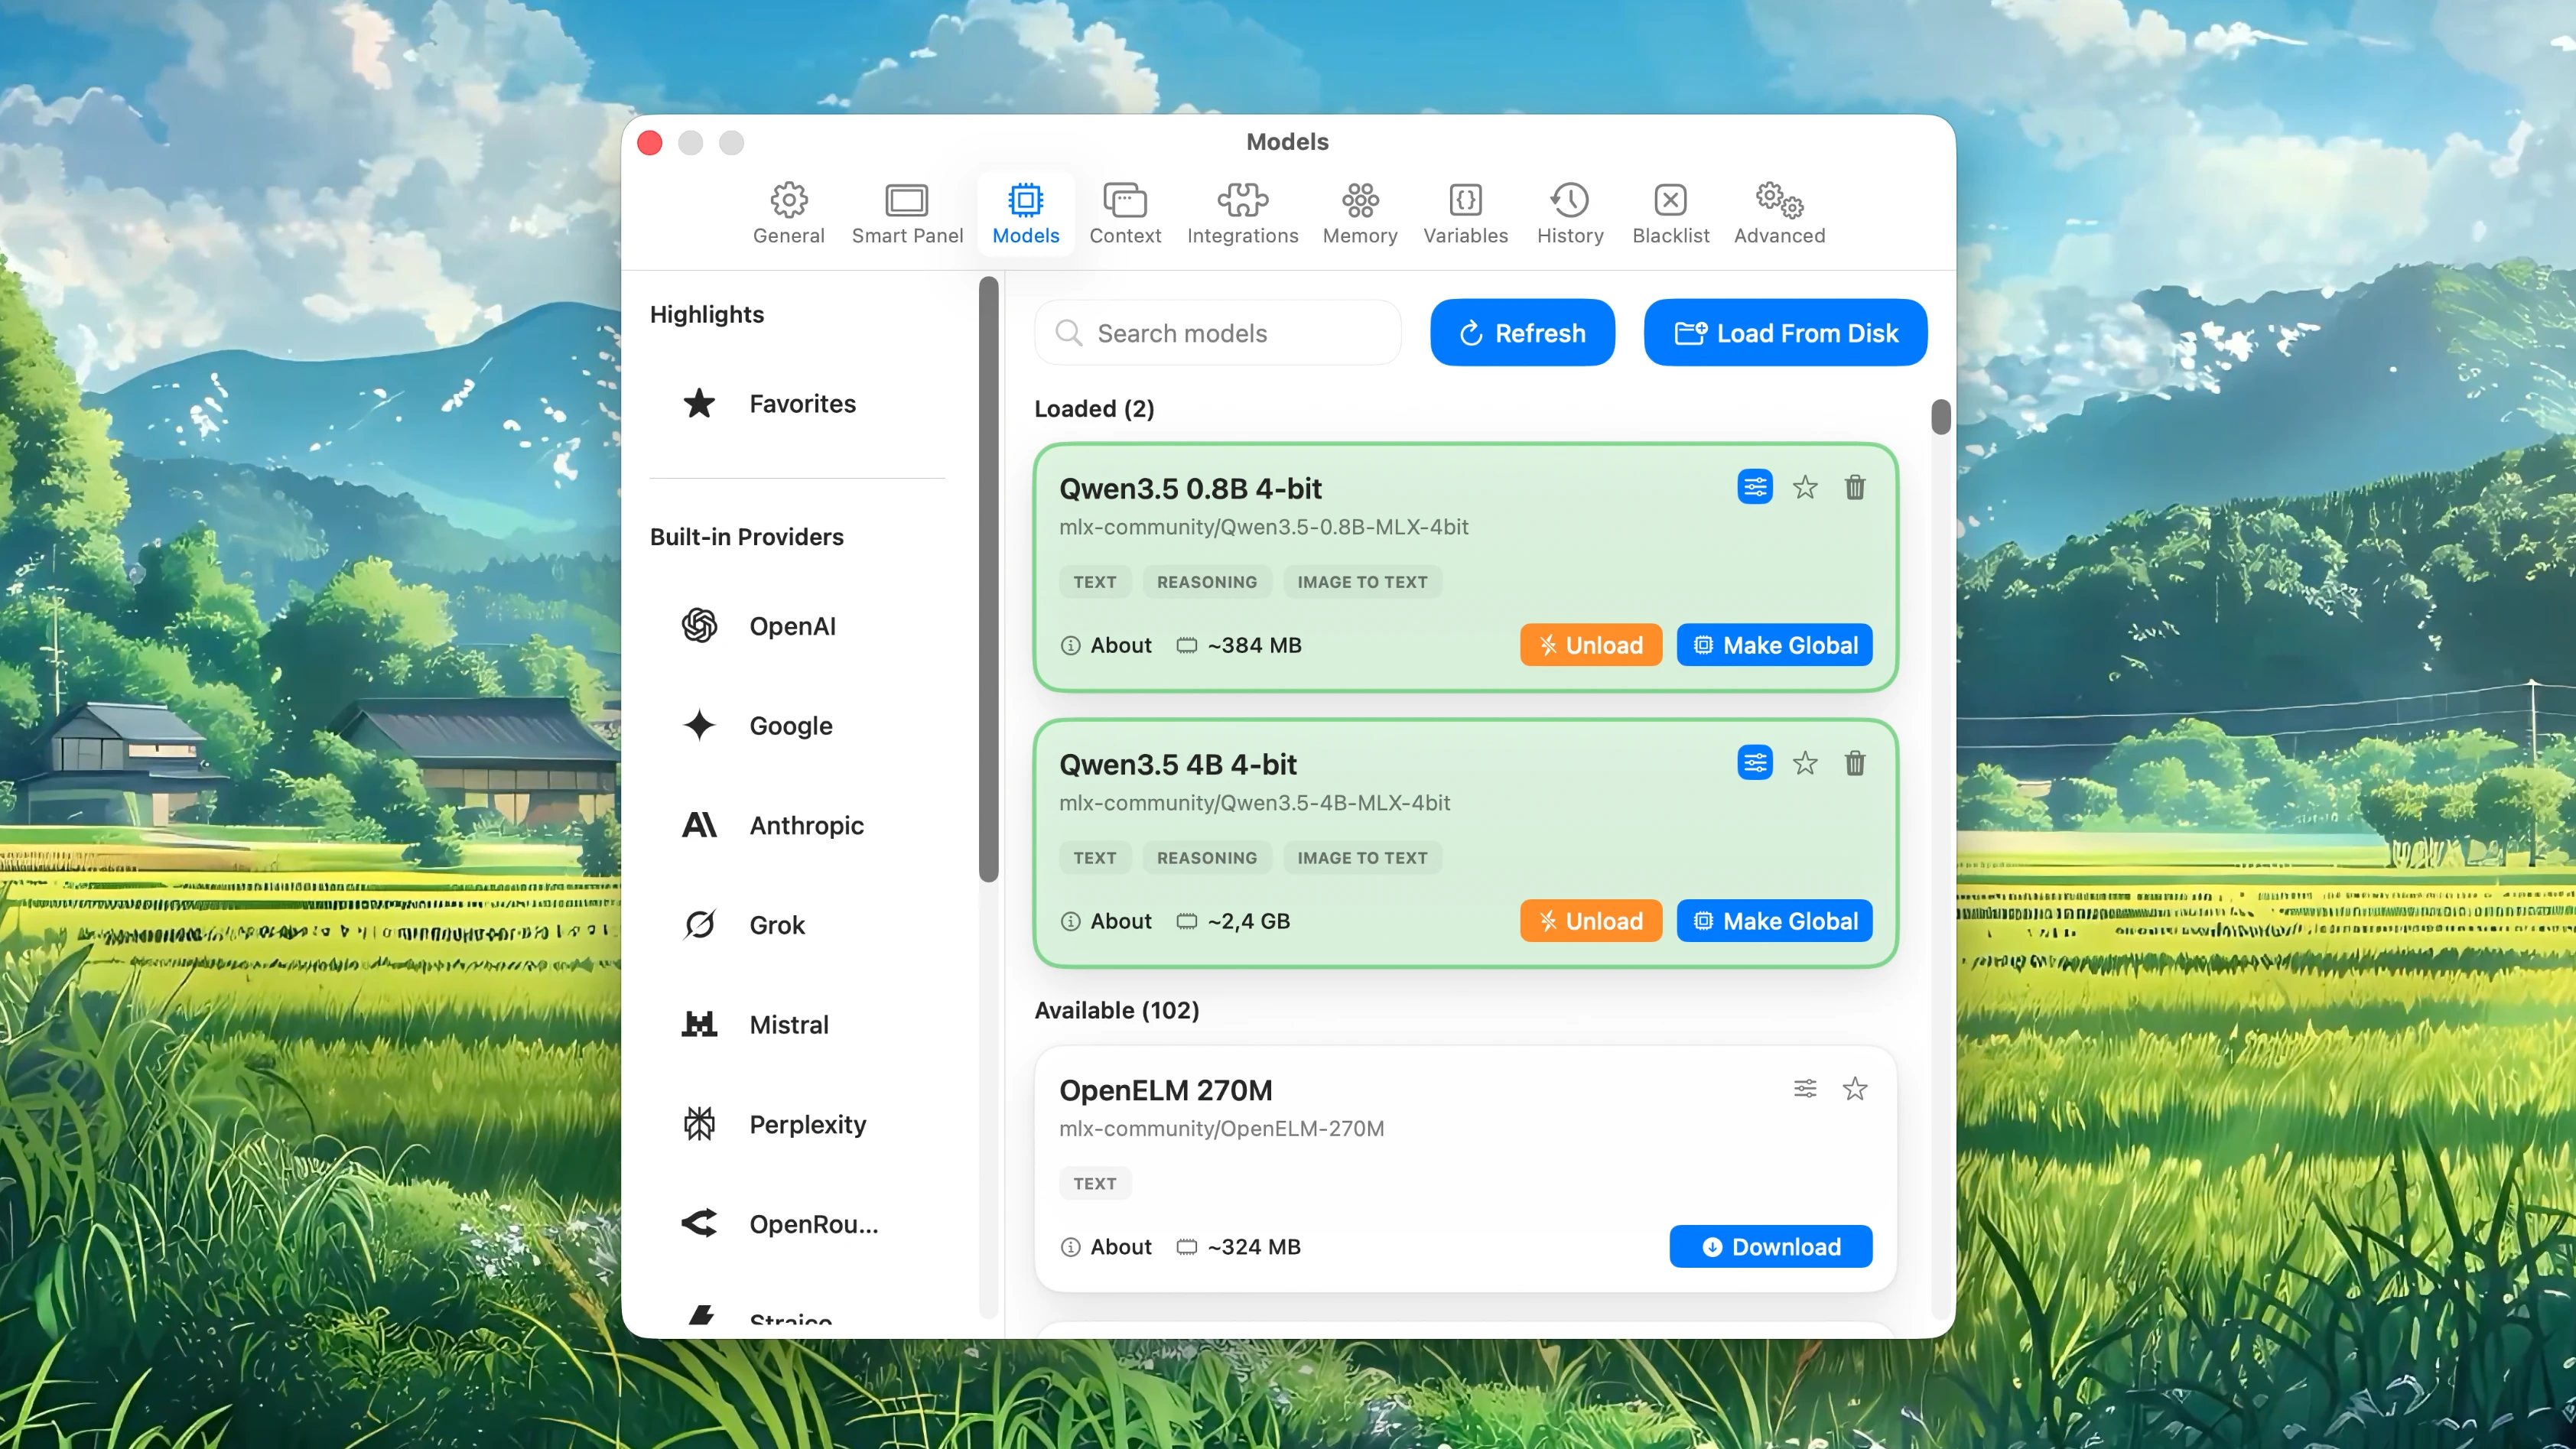
Task: Select the Mistral provider
Action: click(789, 1024)
